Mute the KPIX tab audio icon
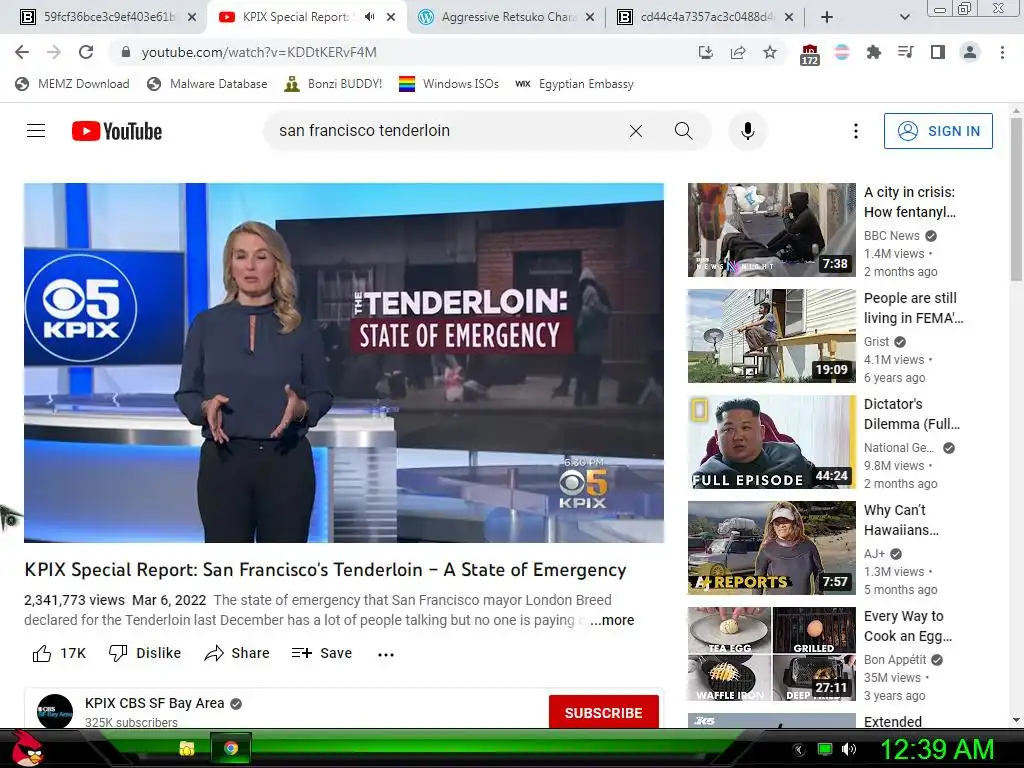The width and height of the screenshot is (1024, 768). pos(370,17)
